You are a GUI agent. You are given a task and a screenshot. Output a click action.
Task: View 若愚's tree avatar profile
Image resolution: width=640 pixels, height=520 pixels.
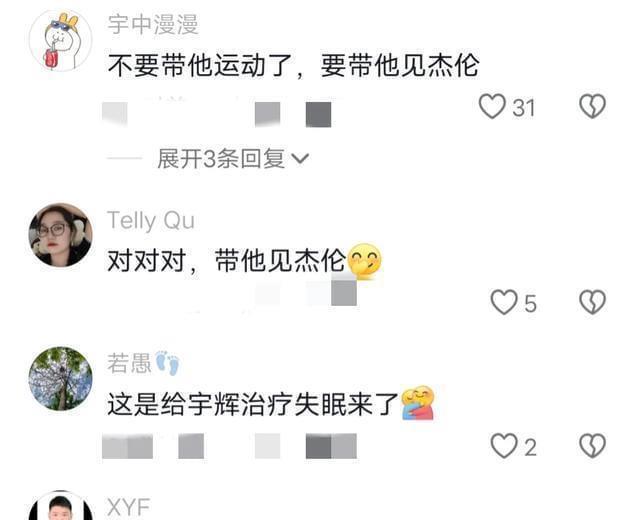coord(61,378)
